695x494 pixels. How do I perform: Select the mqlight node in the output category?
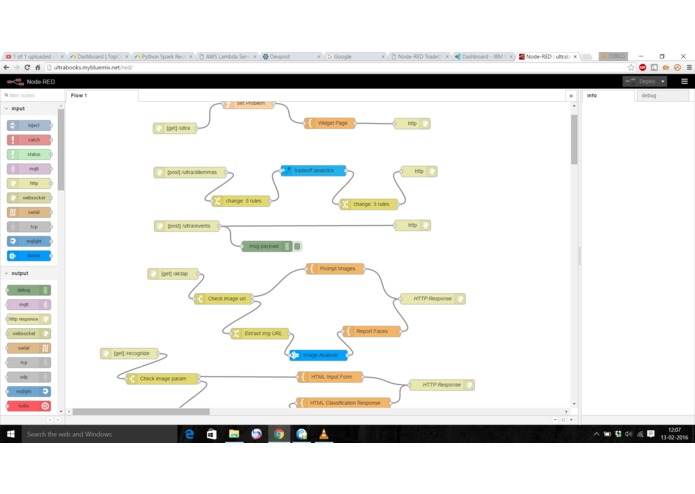click(29, 391)
